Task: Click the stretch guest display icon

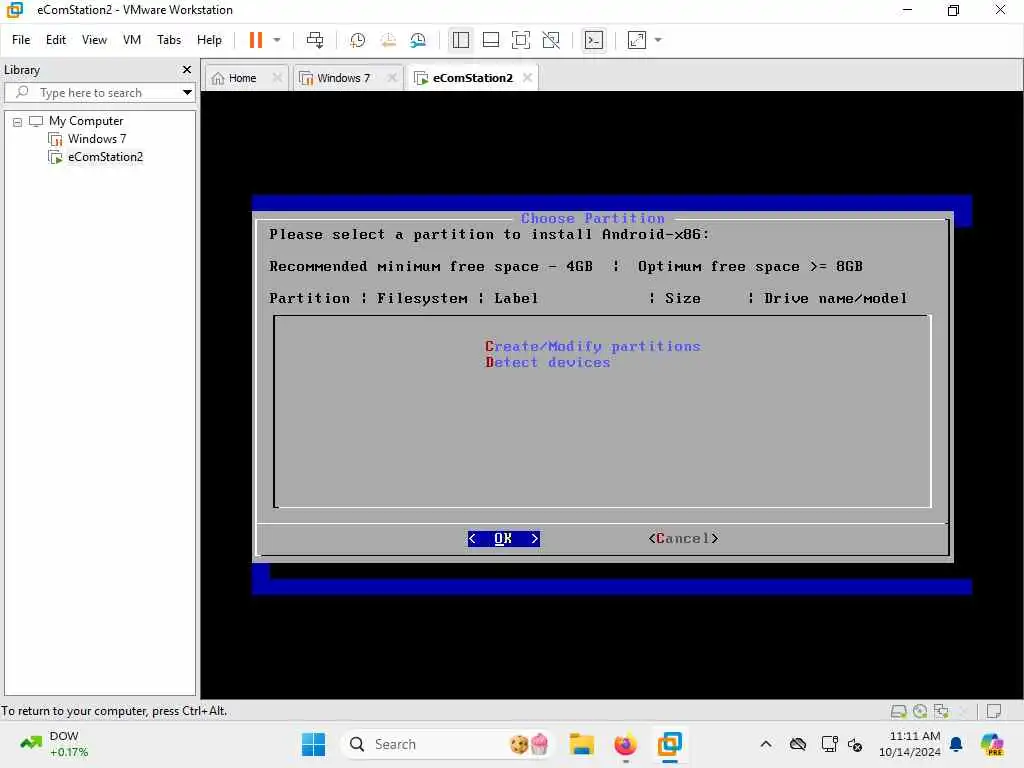Action: [637, 40]
